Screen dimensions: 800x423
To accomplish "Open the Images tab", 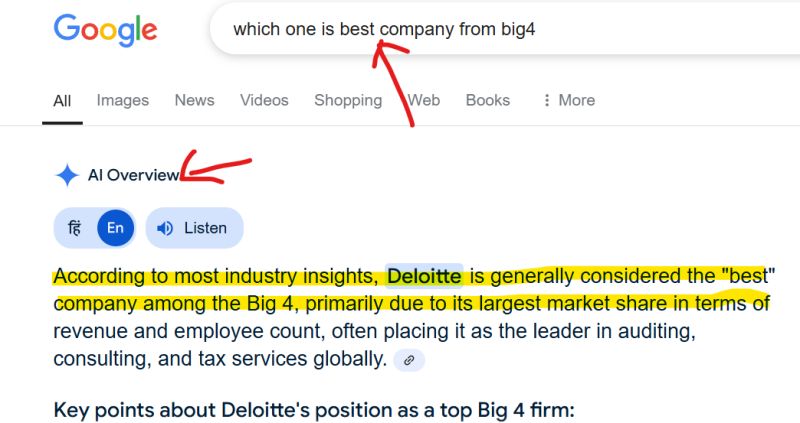I will pos(122,100).
